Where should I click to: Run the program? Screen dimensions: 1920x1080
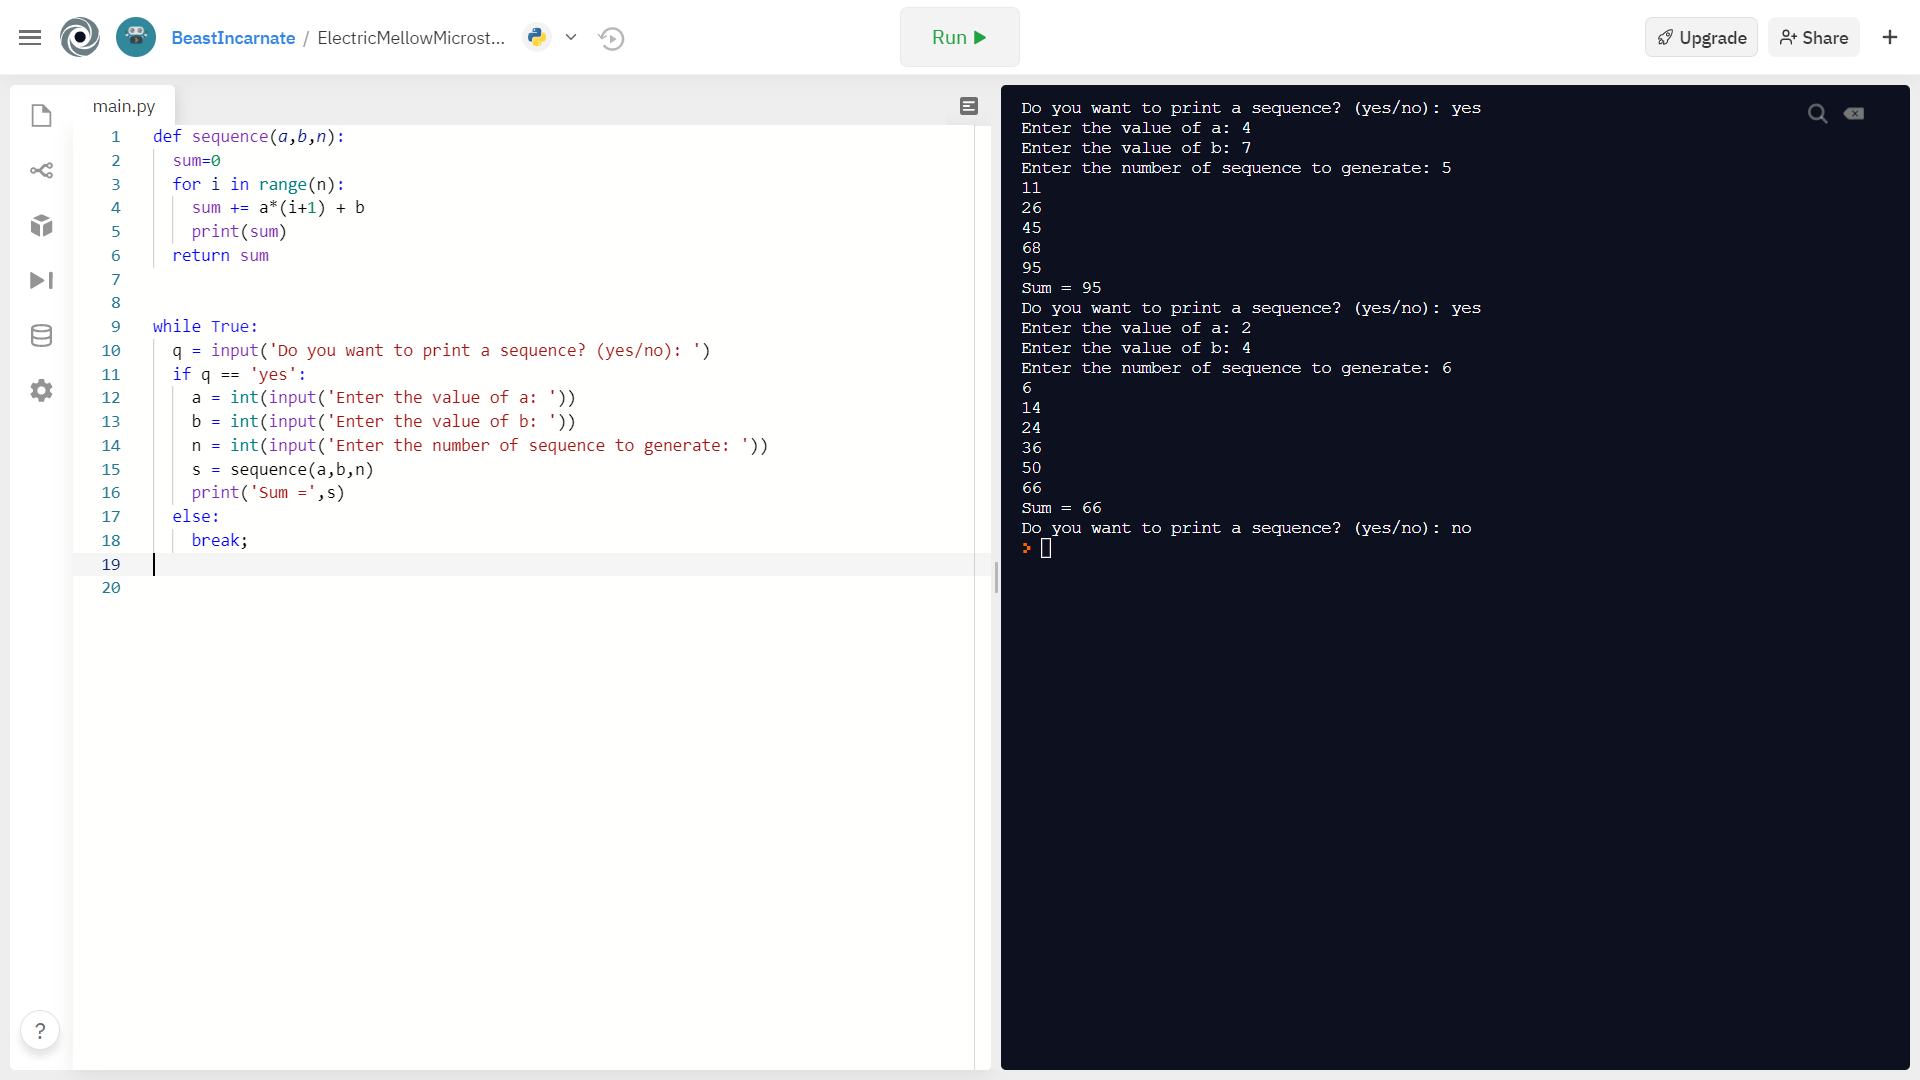(x=960, y=37)
